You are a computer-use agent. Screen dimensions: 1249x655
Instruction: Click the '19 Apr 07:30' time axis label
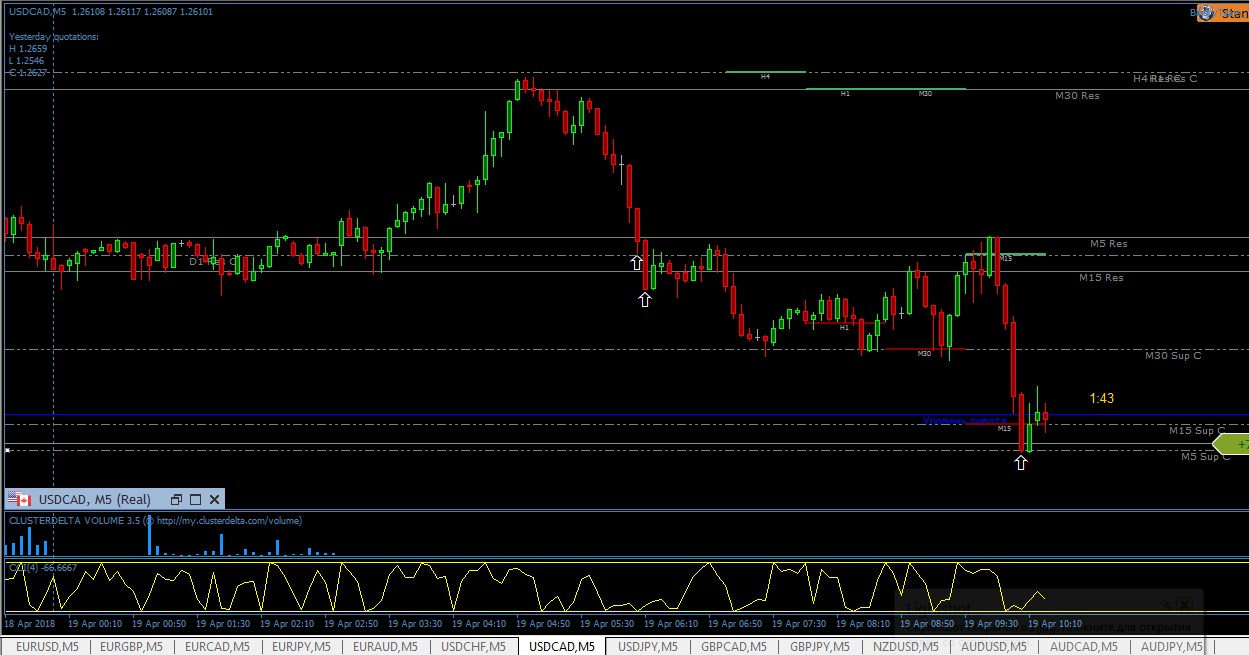[x=799, y=624]
